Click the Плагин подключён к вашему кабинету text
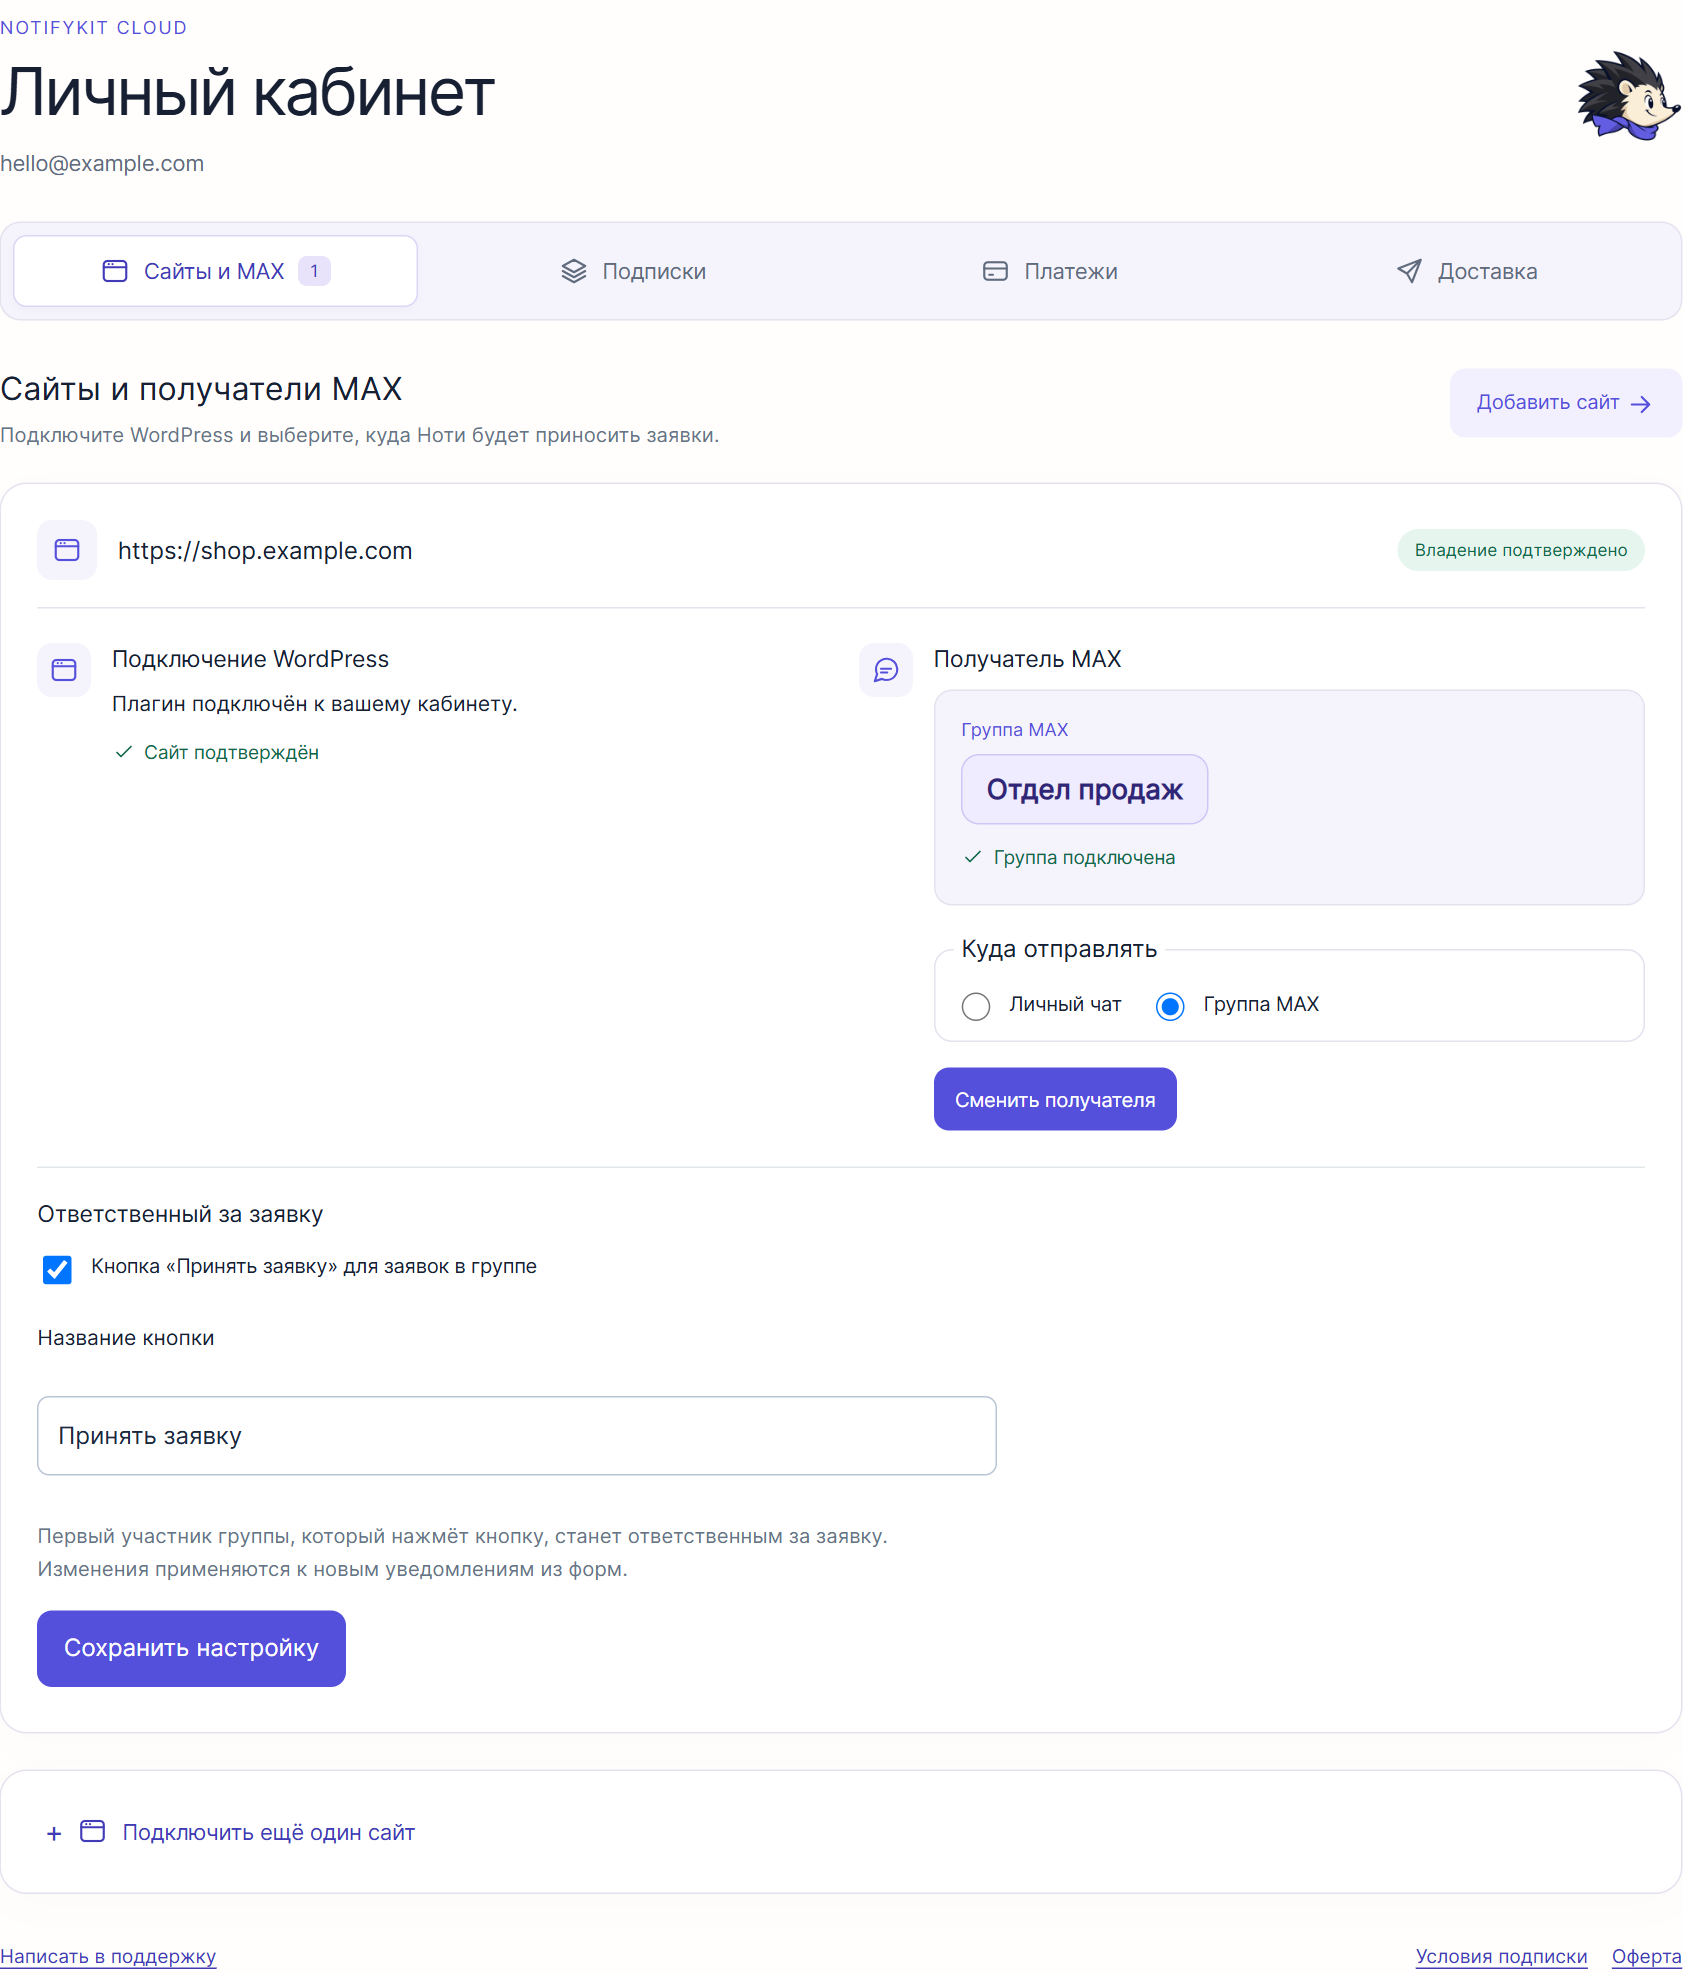The image size is (1683, 1973). point(314,704)
